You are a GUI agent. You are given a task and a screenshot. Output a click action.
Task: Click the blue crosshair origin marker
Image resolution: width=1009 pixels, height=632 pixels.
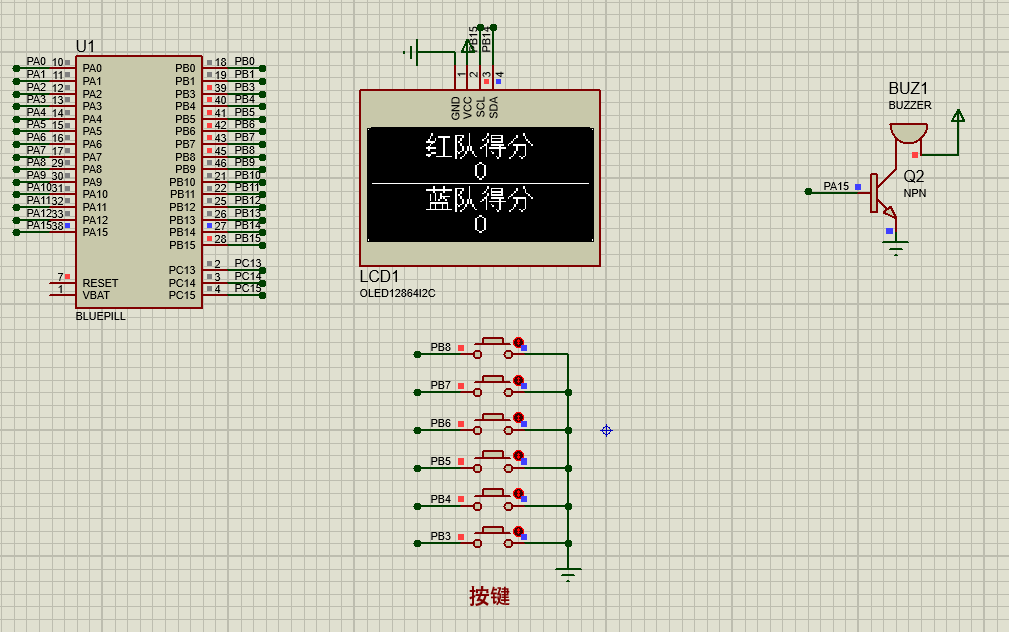tap(606, 430)
